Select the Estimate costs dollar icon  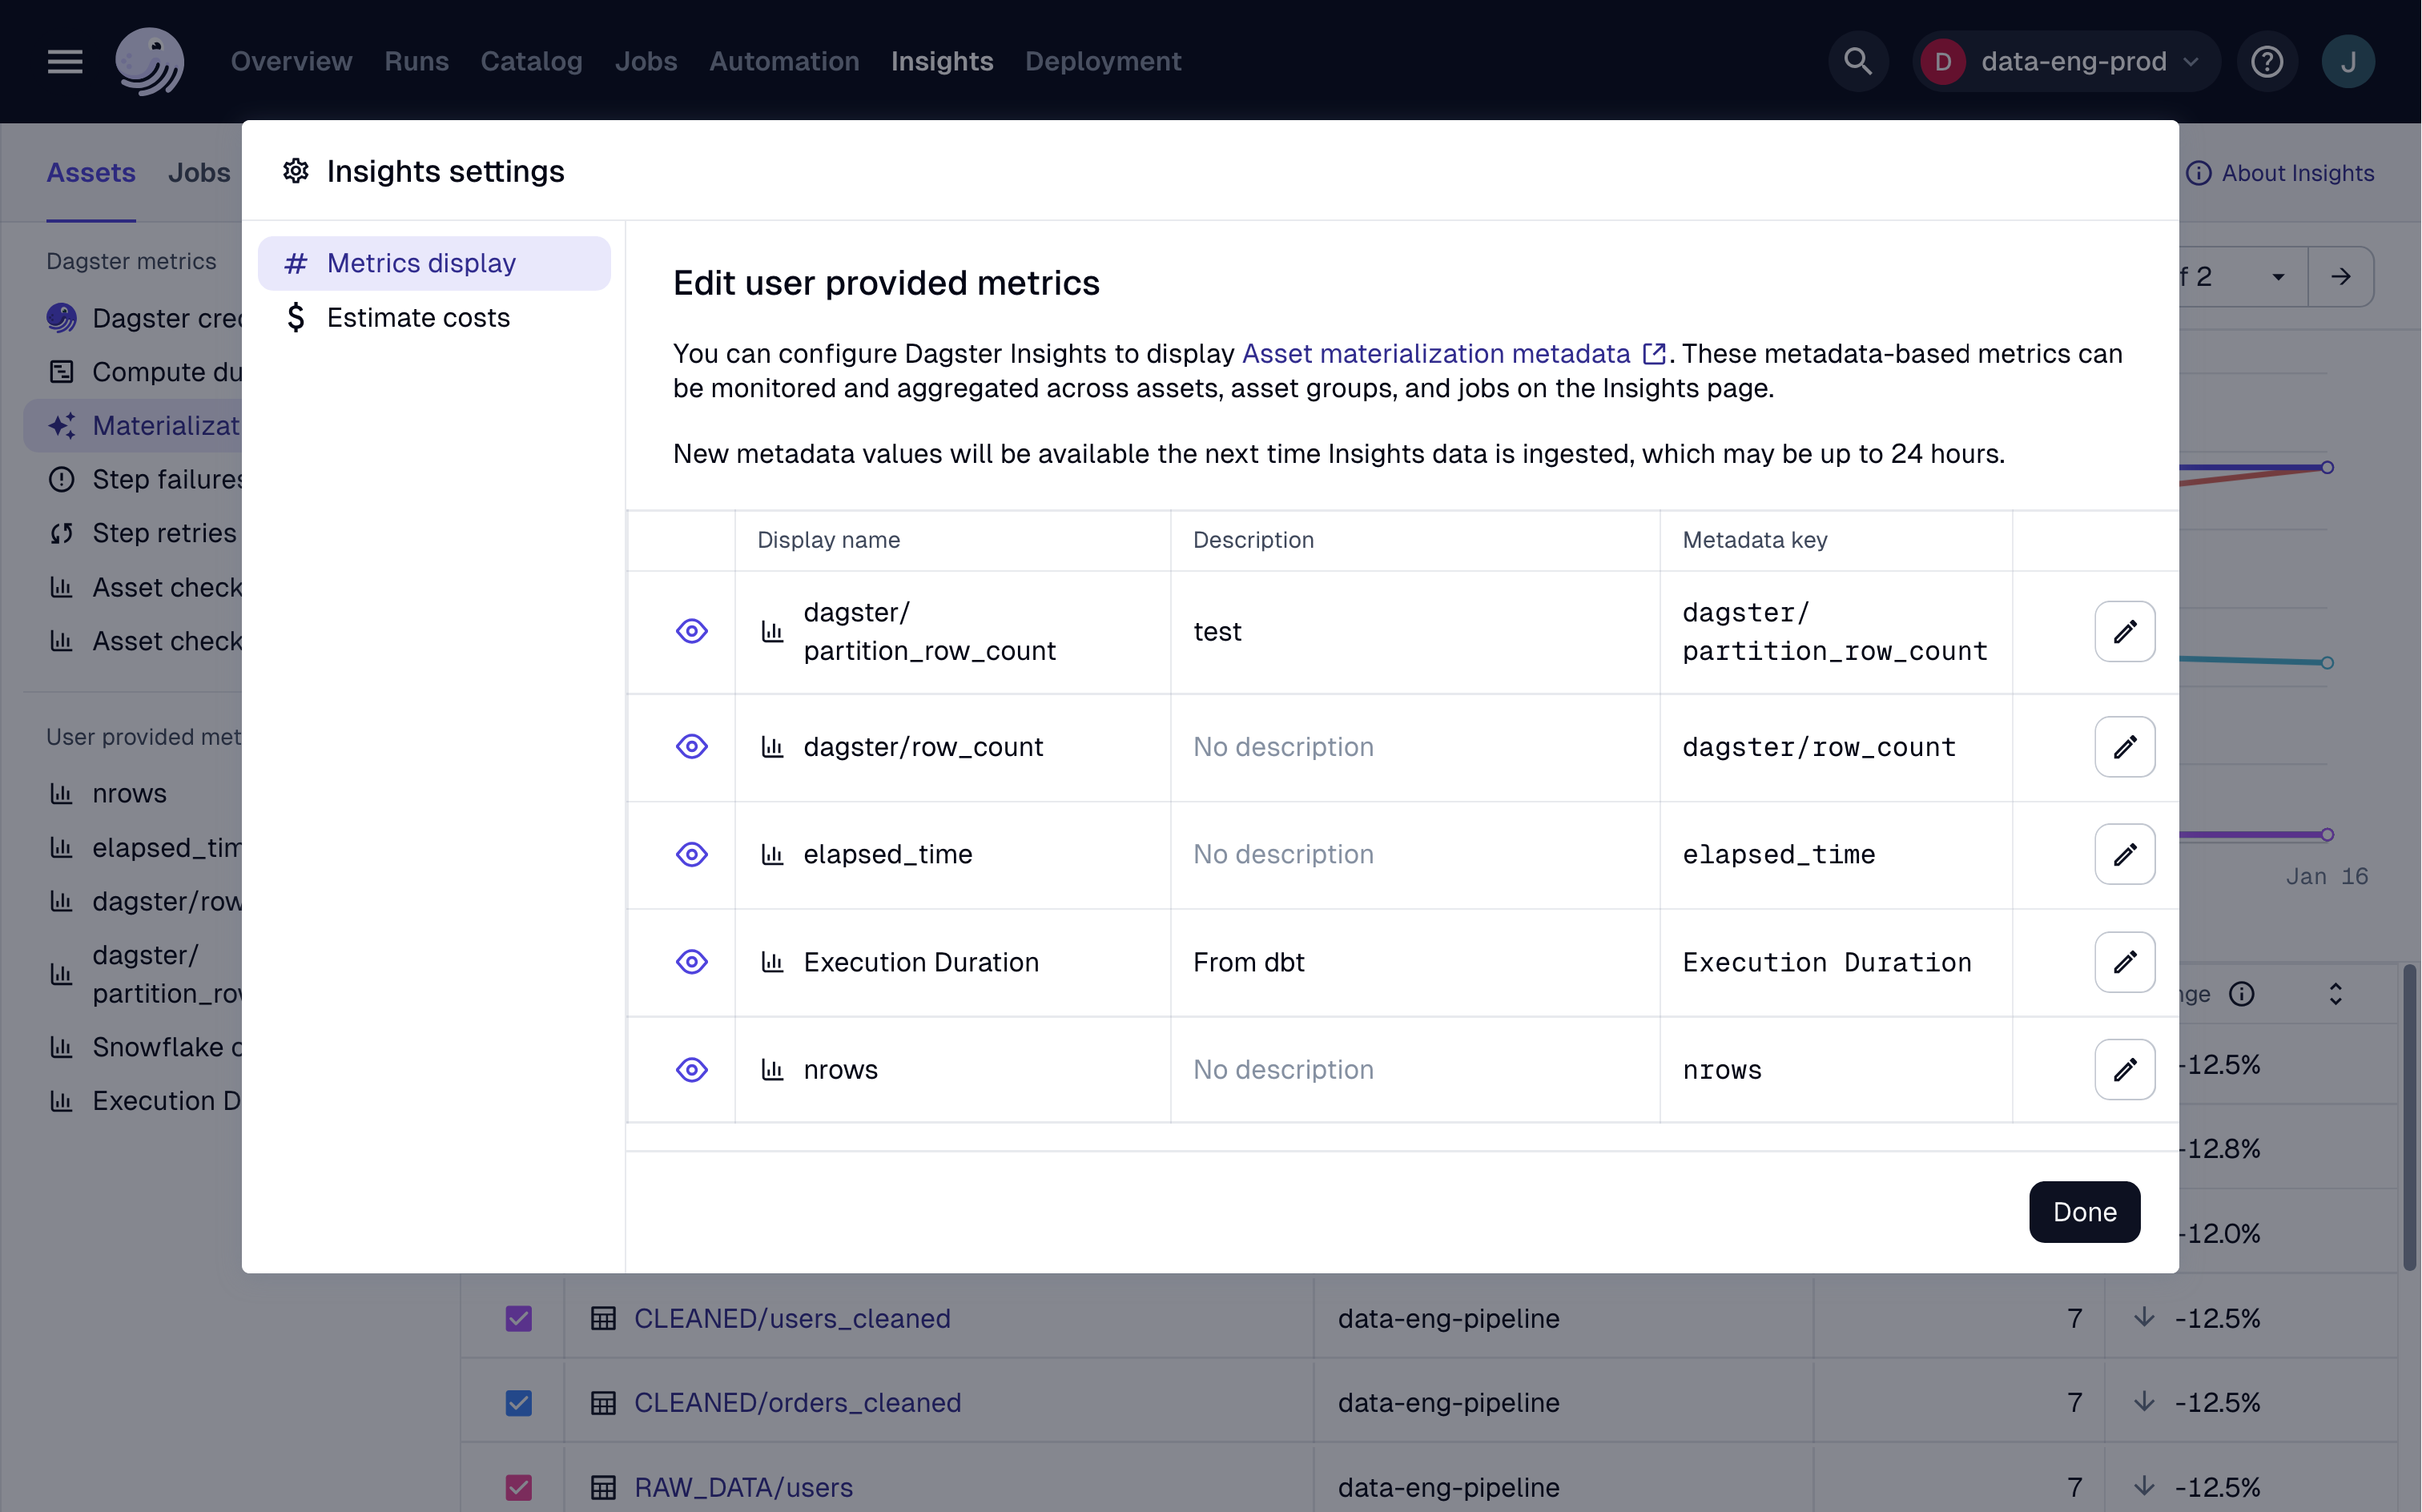click(296, 317)
